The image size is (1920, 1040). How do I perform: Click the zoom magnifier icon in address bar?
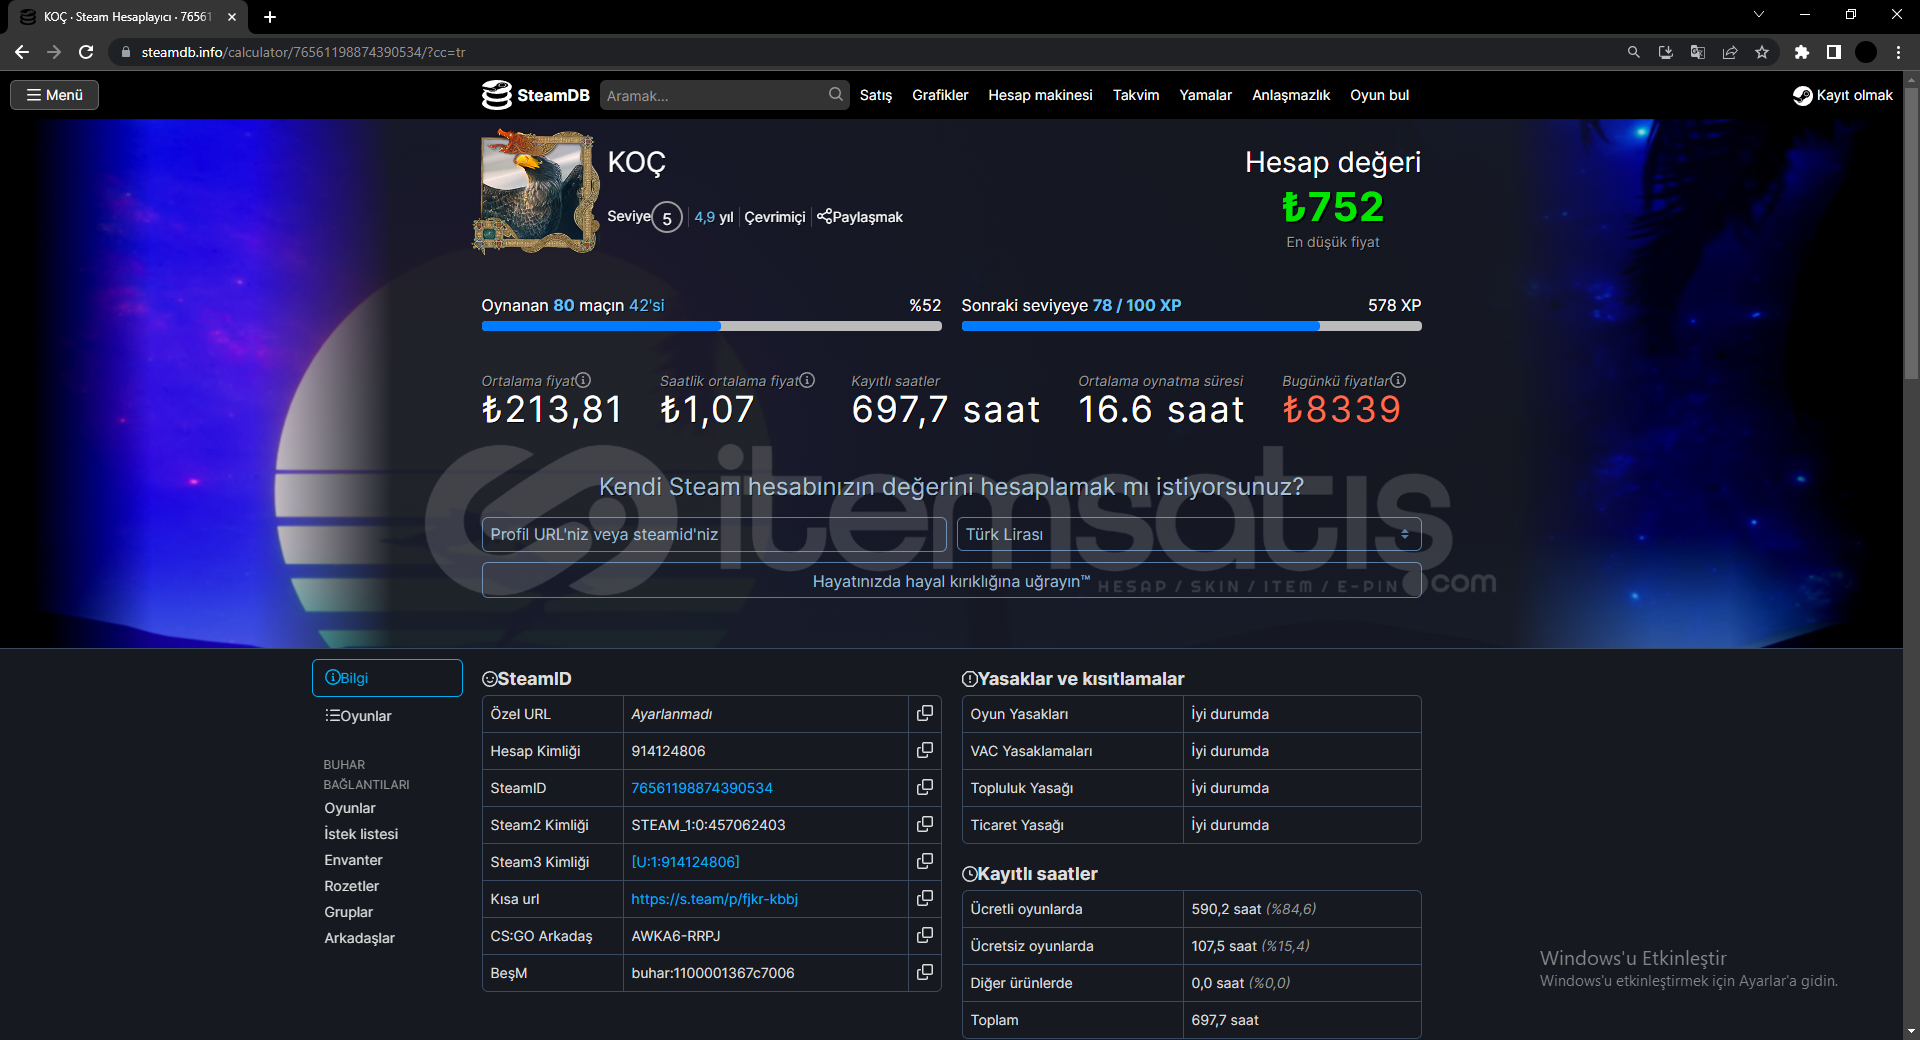(1634, 52)
